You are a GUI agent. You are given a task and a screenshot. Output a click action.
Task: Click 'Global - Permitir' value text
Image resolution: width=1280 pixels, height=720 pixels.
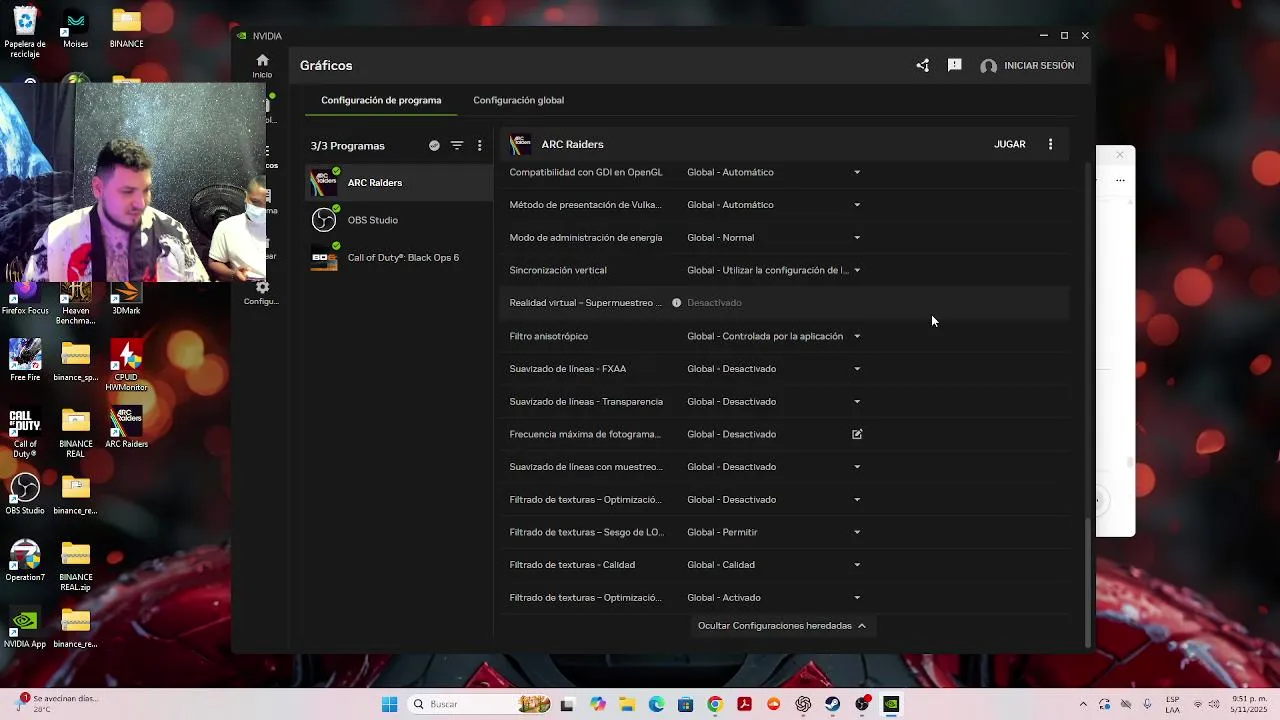(722, 532)
